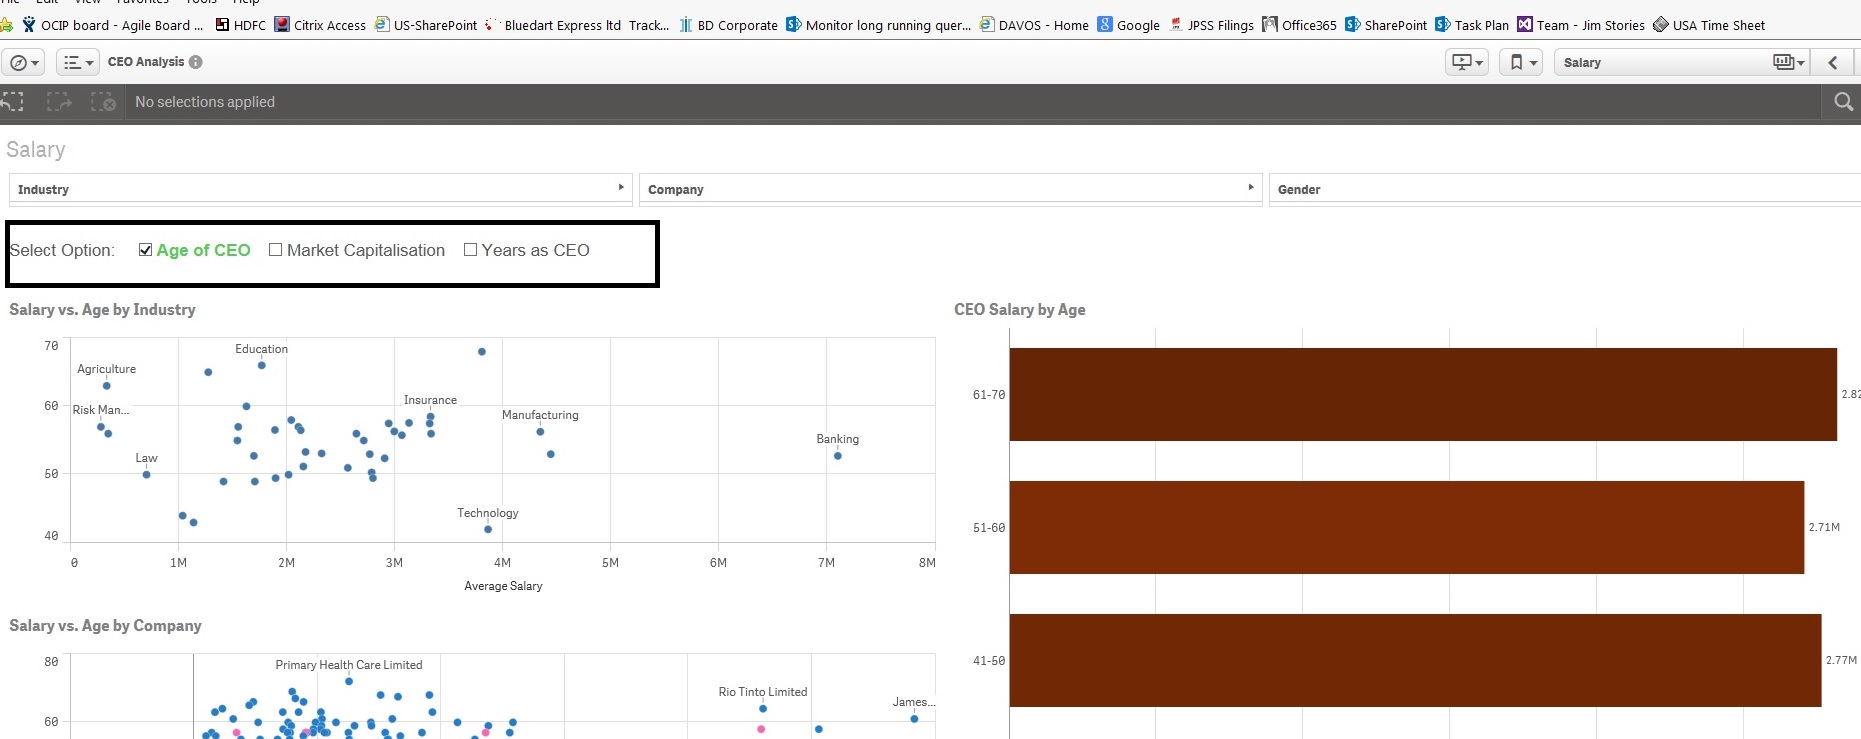Click the Google bookmark icon
Image resolution: width=1861 pixels, height=739 pixels.
[x=1105, y=24]
